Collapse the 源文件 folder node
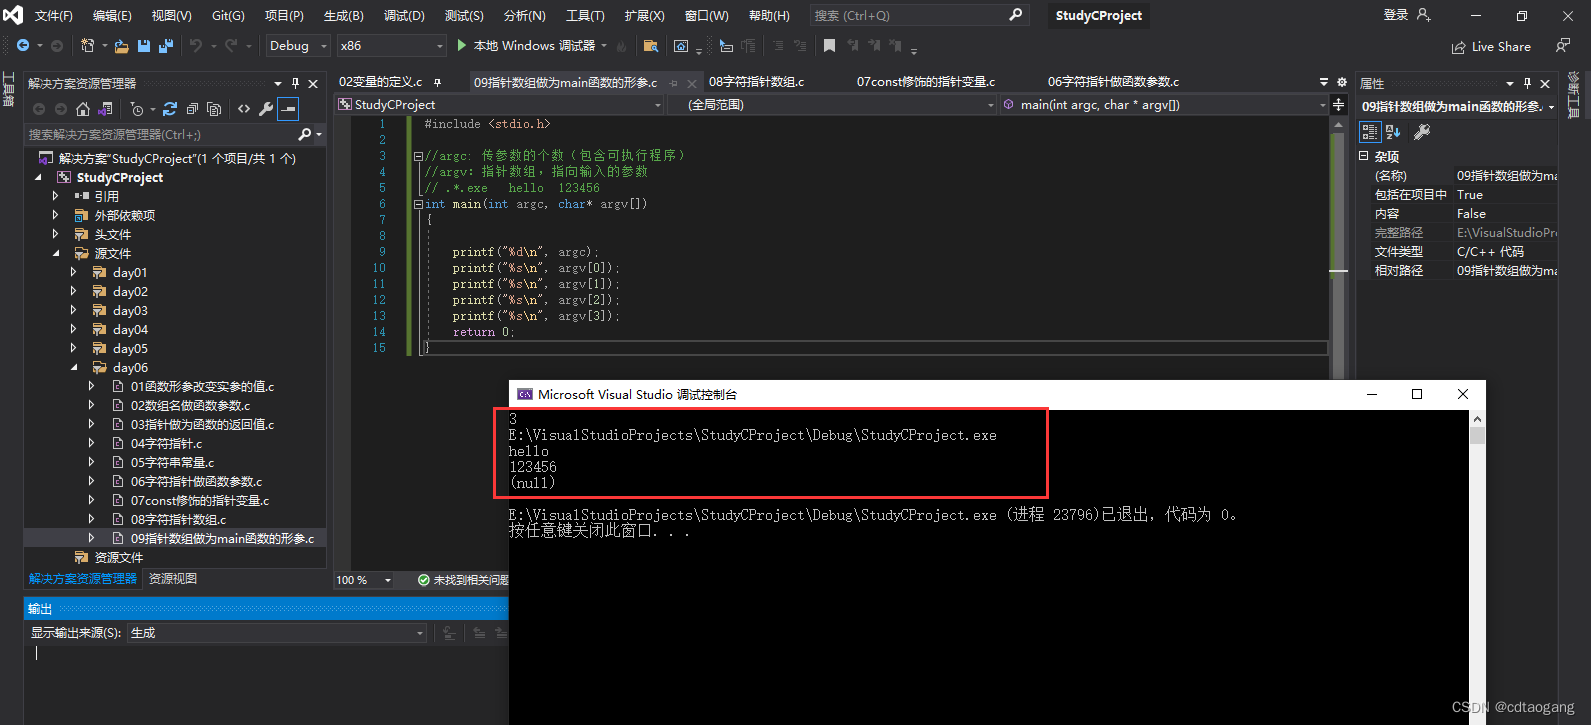 pos(56,253)
